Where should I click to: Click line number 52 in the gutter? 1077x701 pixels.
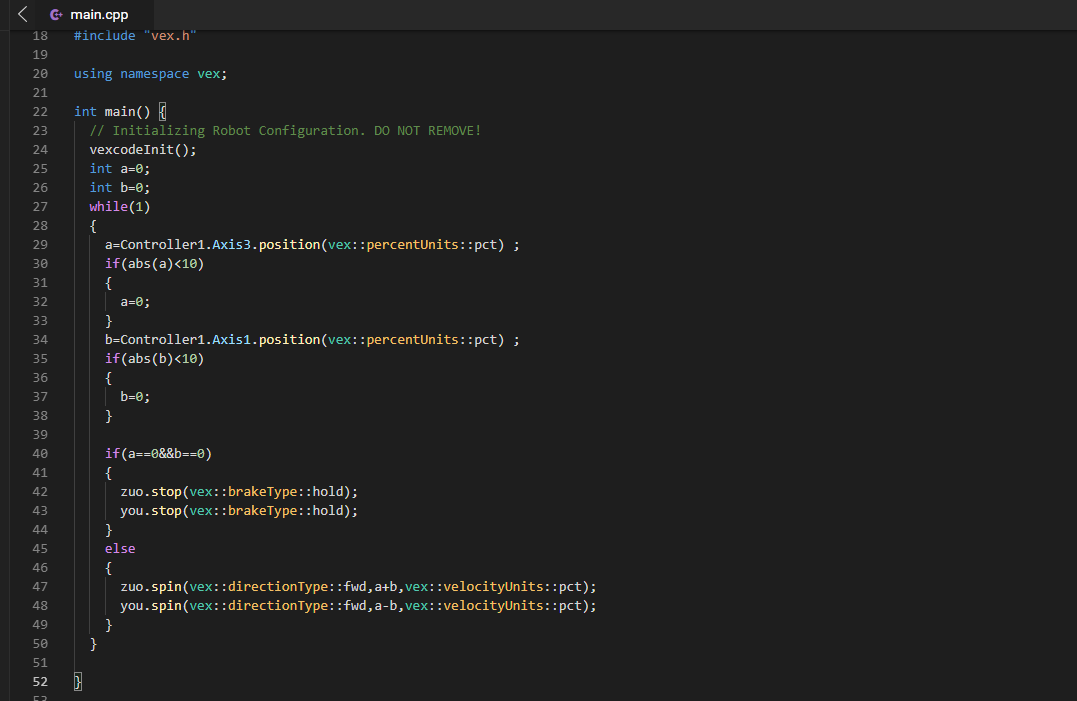[x=40, y=681]
